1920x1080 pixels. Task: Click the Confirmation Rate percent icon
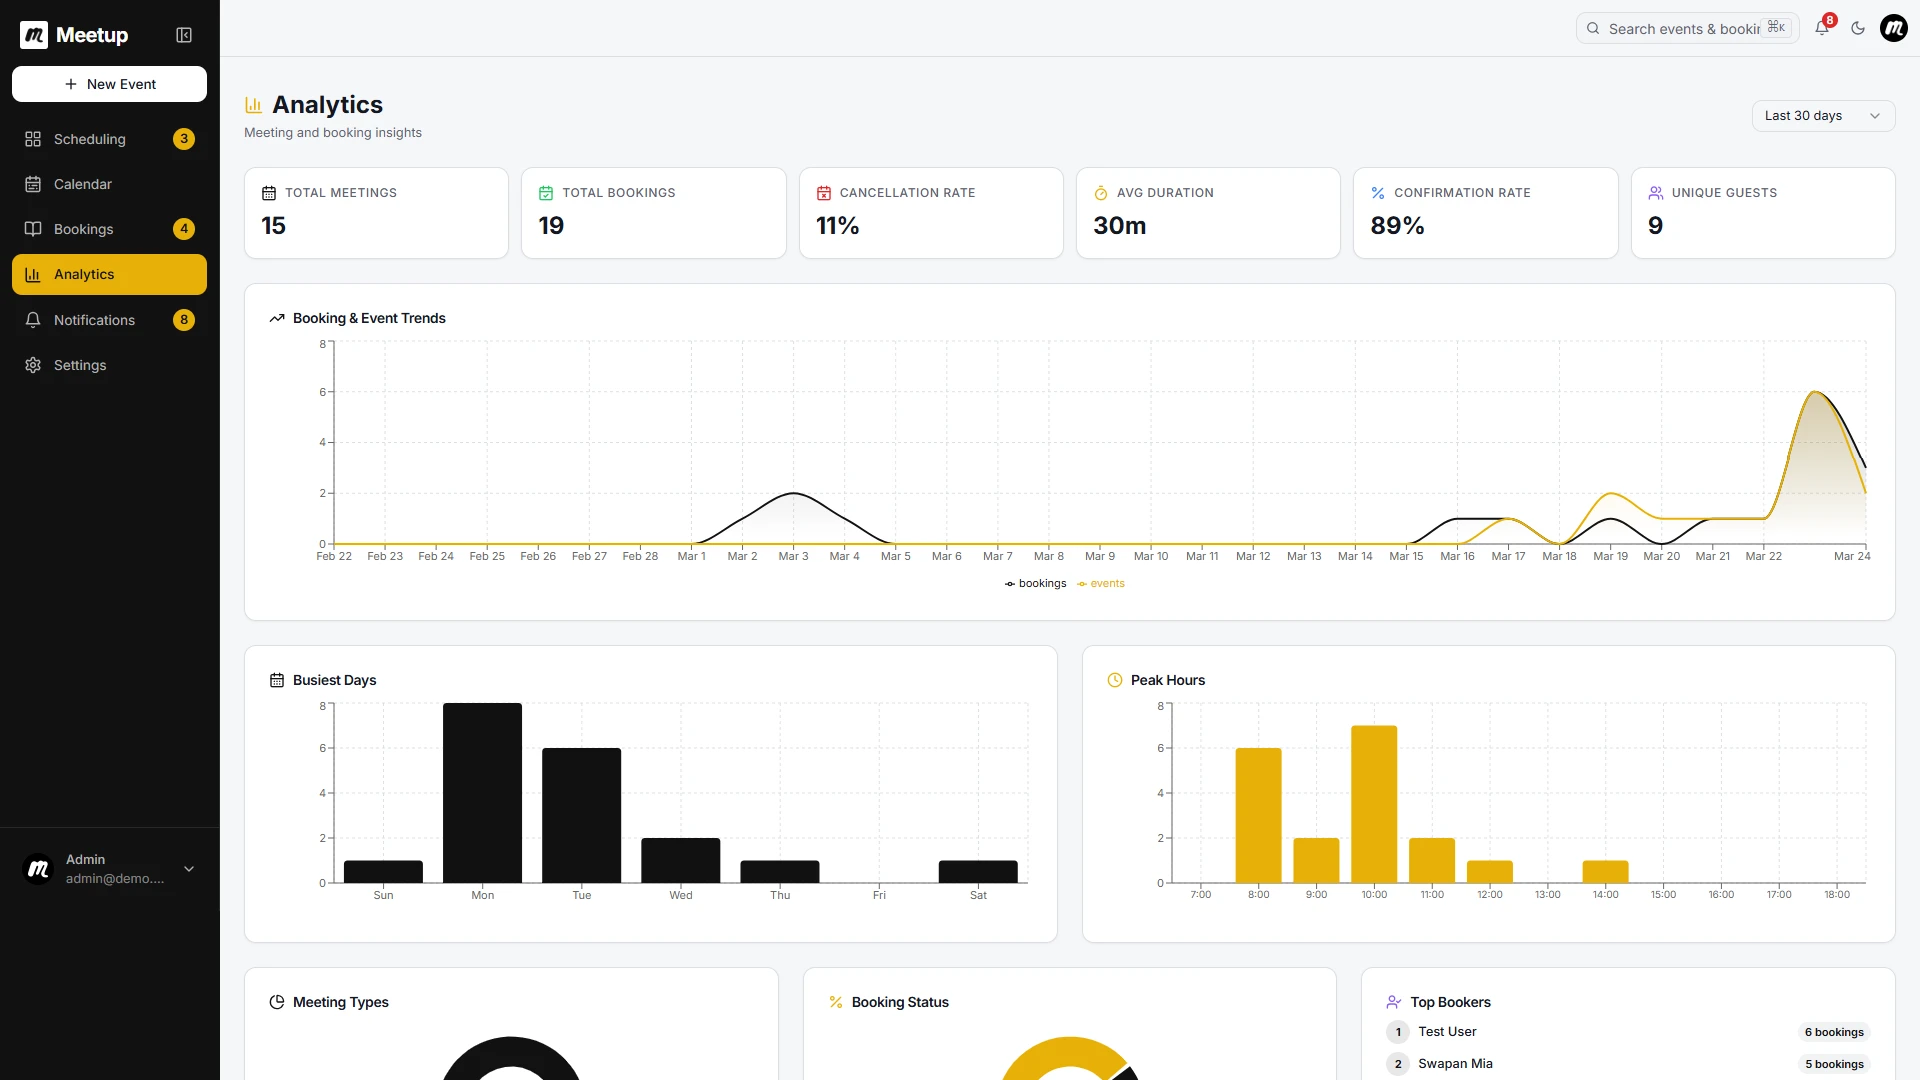click(x=1378, y=193)
